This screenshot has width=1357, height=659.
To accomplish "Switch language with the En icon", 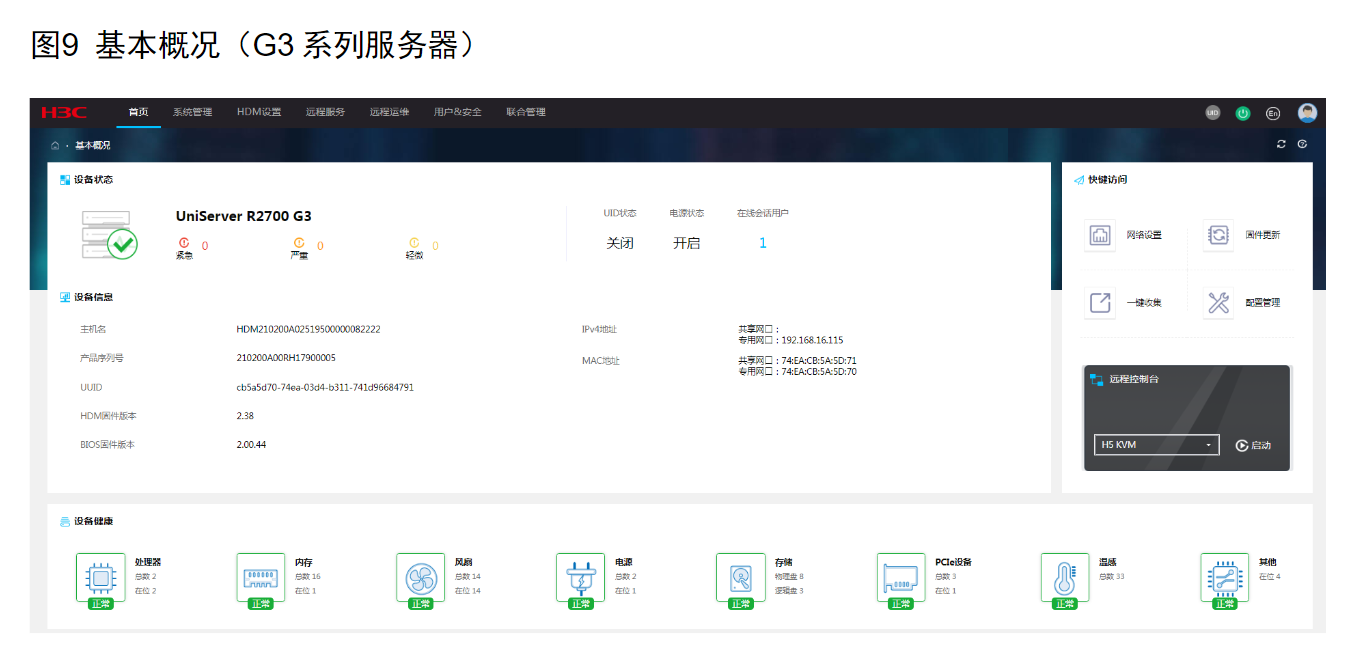I will 1273,113.
